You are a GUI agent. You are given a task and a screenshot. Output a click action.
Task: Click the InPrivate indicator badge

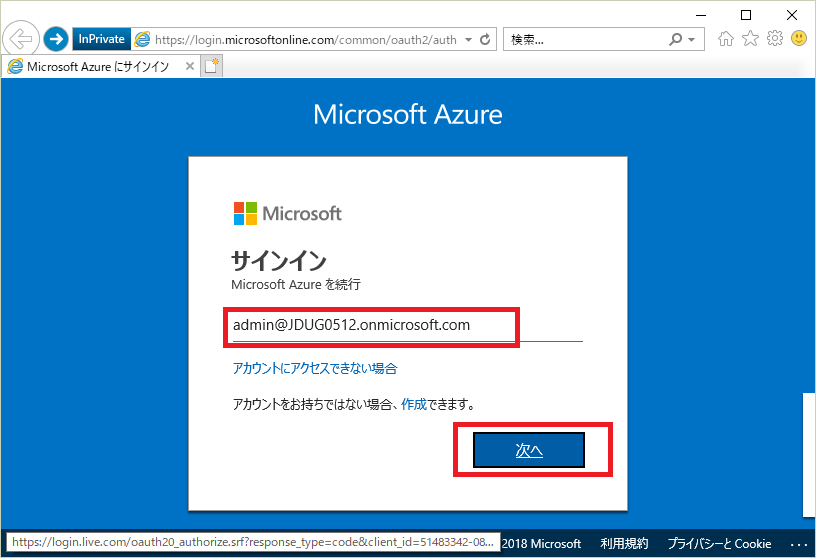coord(101,39)
